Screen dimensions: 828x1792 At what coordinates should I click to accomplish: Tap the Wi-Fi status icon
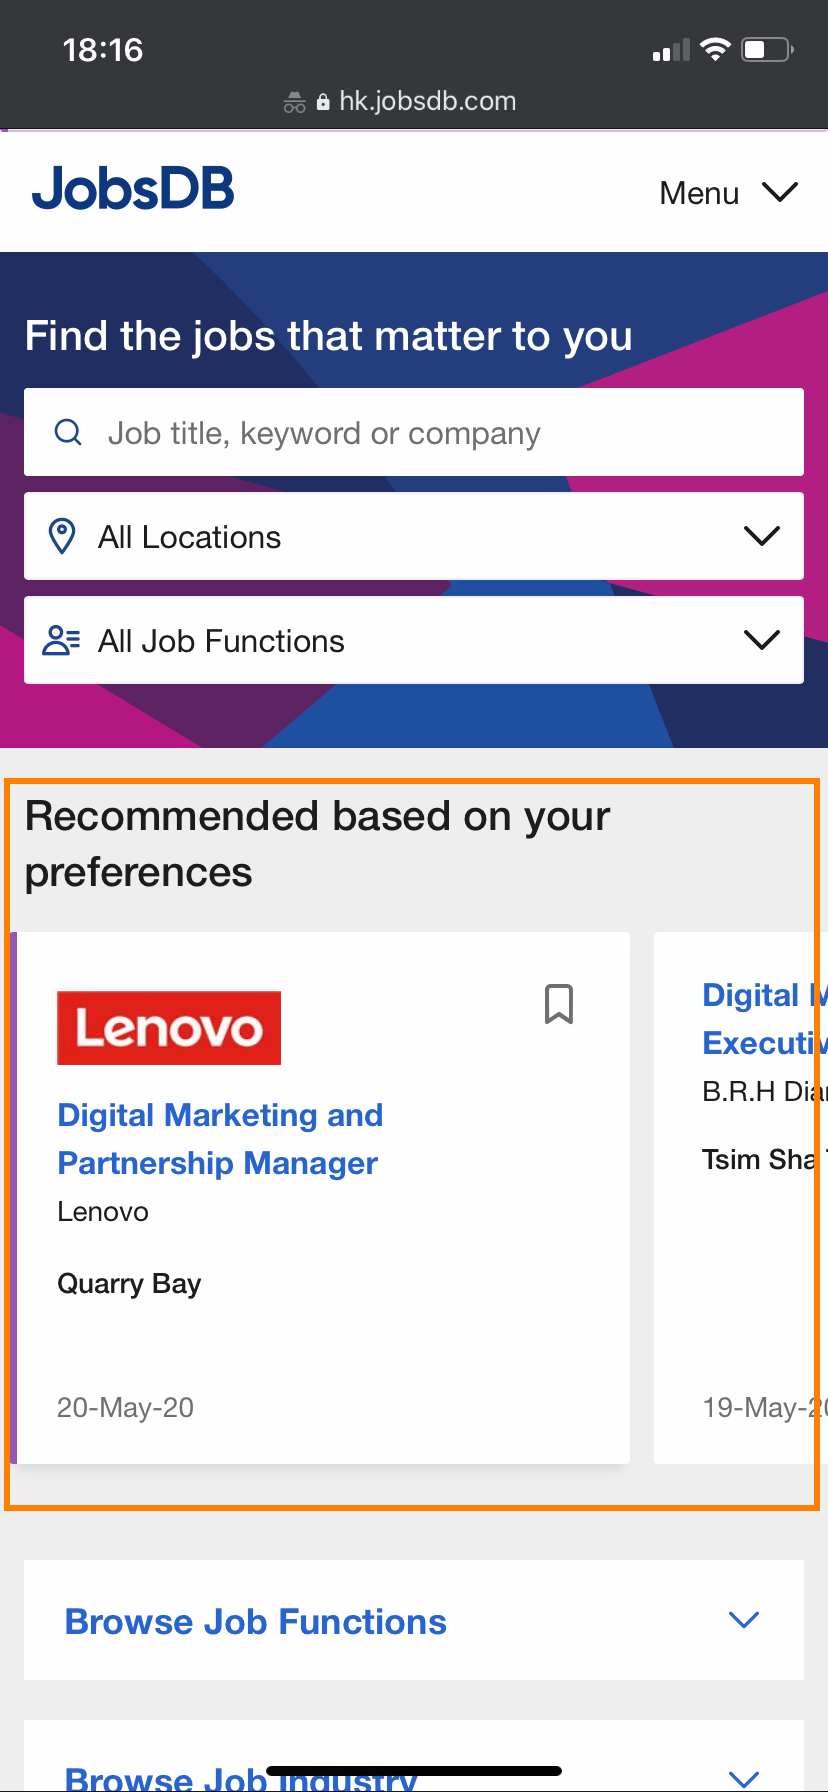pos(715,49)
